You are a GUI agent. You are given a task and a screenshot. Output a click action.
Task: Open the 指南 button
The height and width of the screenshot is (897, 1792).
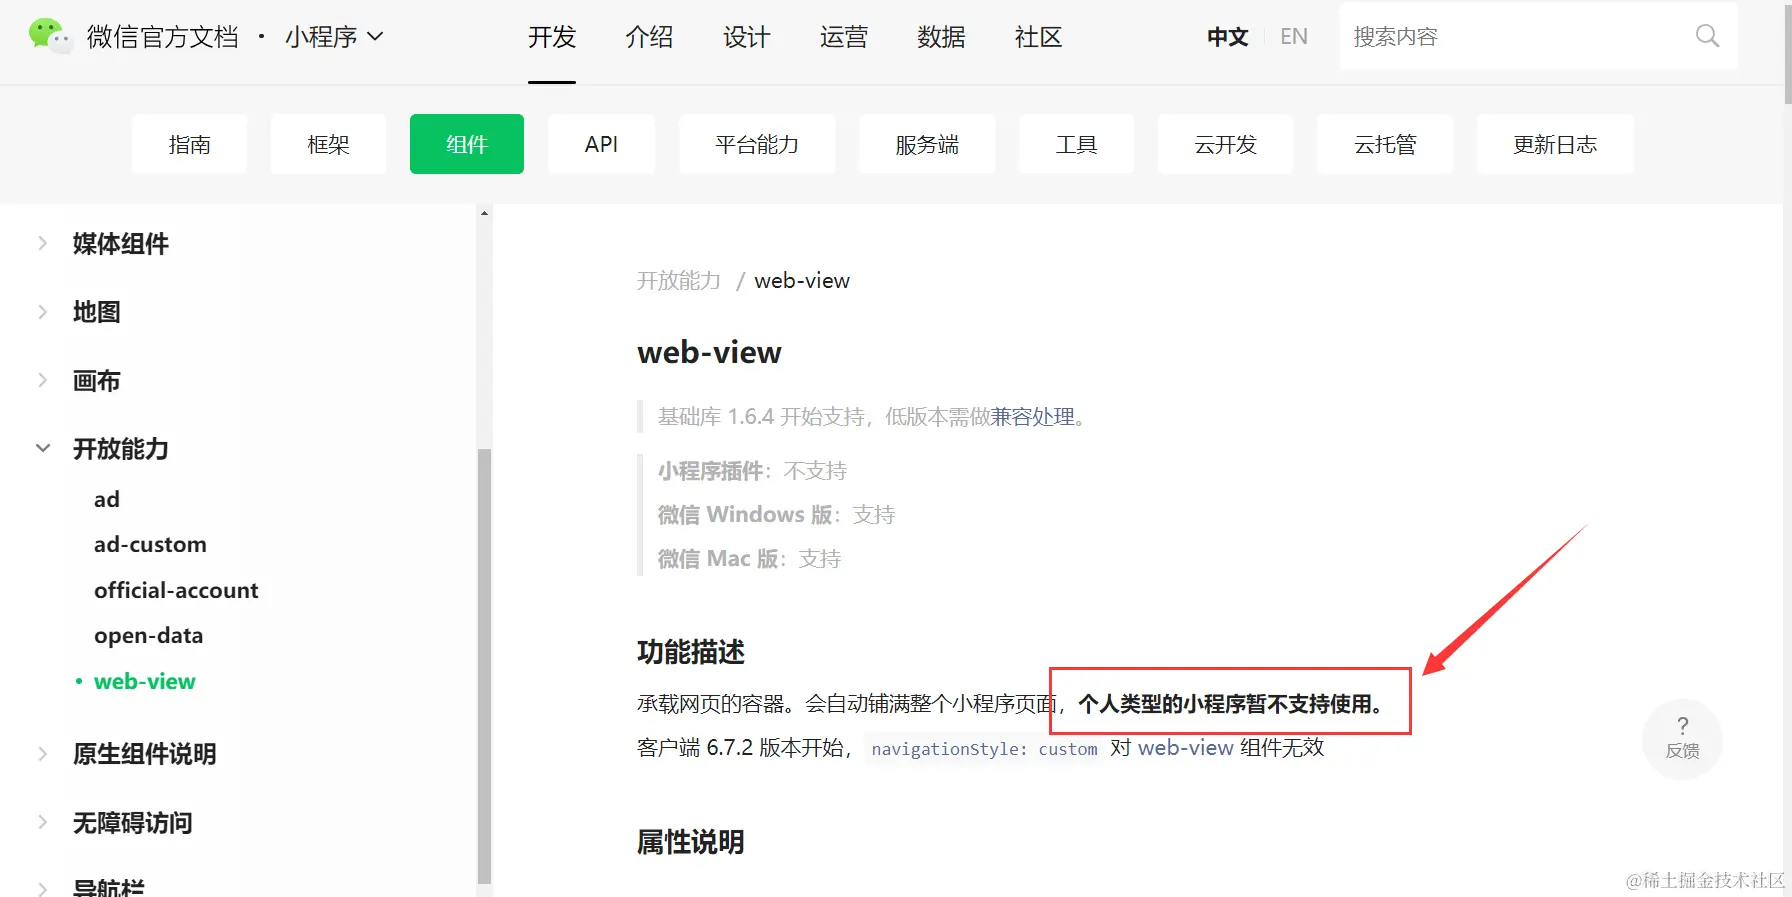[x=189, y=144]
